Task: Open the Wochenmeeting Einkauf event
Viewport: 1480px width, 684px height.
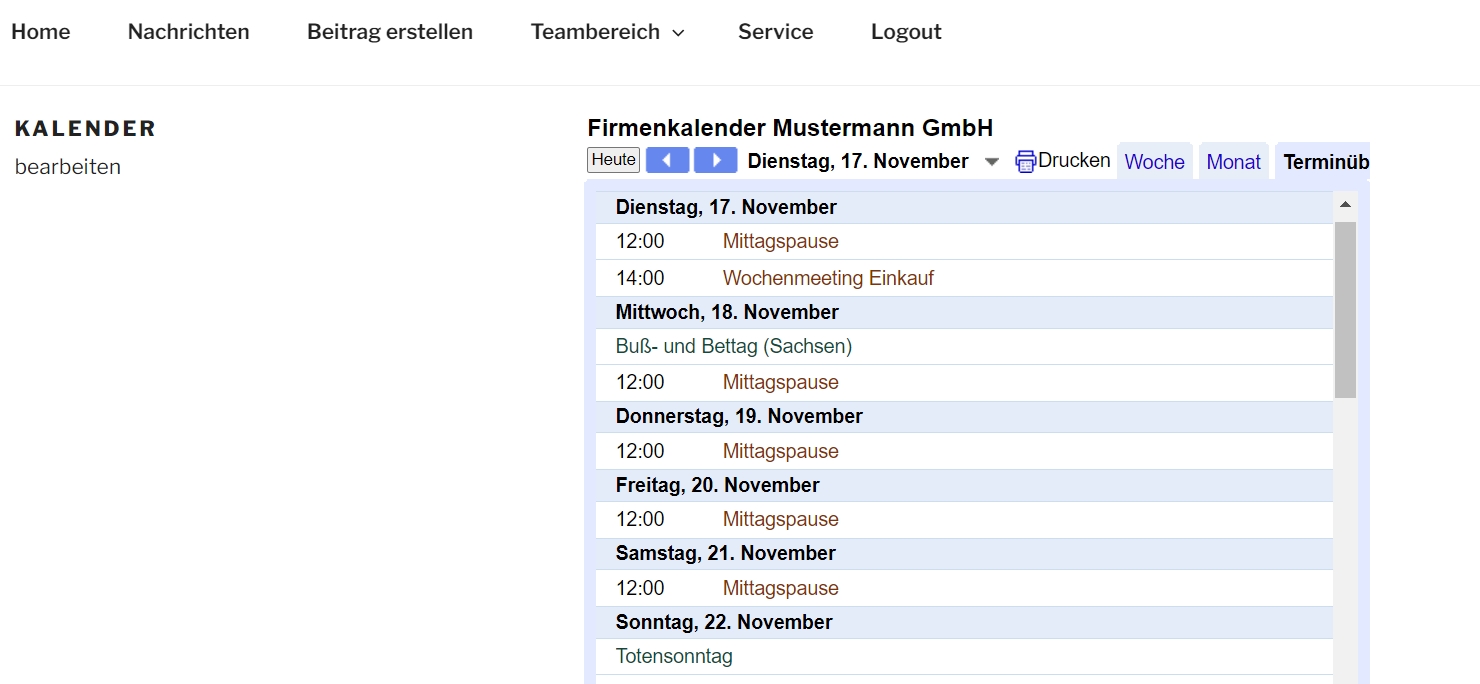Action: click(828, 278)
